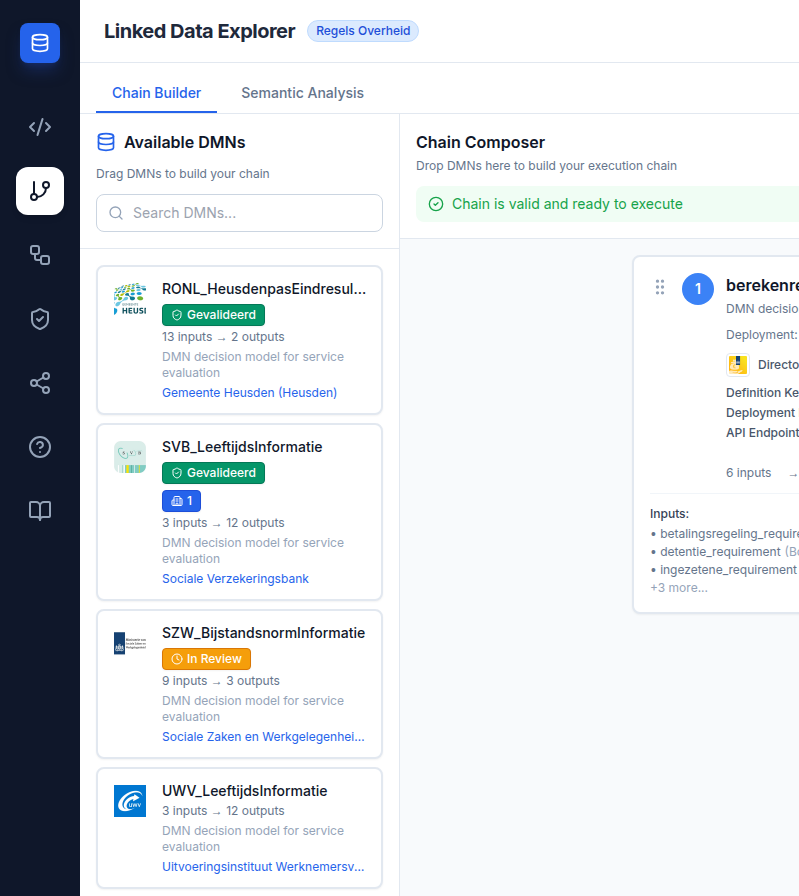This screenshot has width=799, height=896.
Task: Open the help question mark icon
Action: click(x=40, y=447)
